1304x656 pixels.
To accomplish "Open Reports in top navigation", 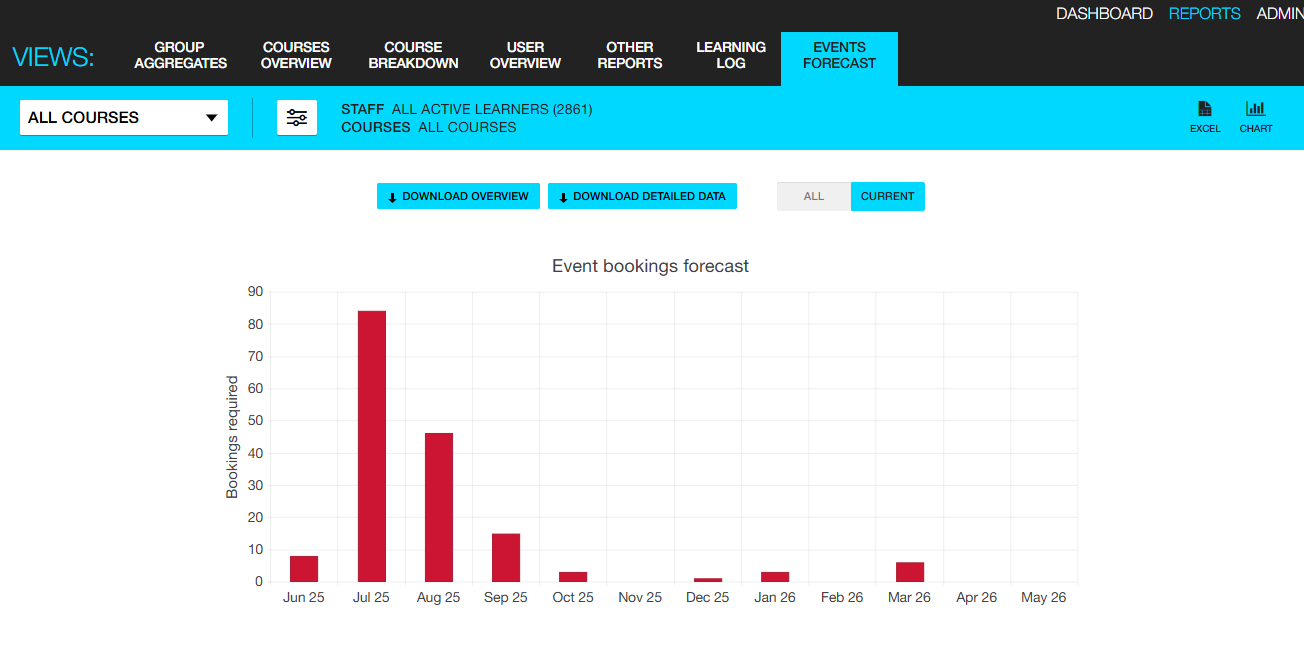I will point(1204,14).
